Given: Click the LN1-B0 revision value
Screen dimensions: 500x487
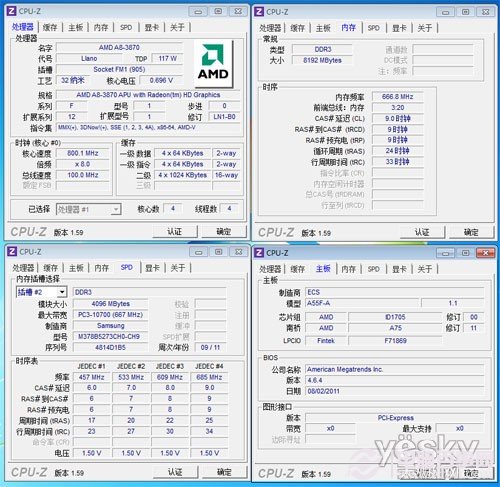Looking at the screenshot, I should [x=224, y=117].
